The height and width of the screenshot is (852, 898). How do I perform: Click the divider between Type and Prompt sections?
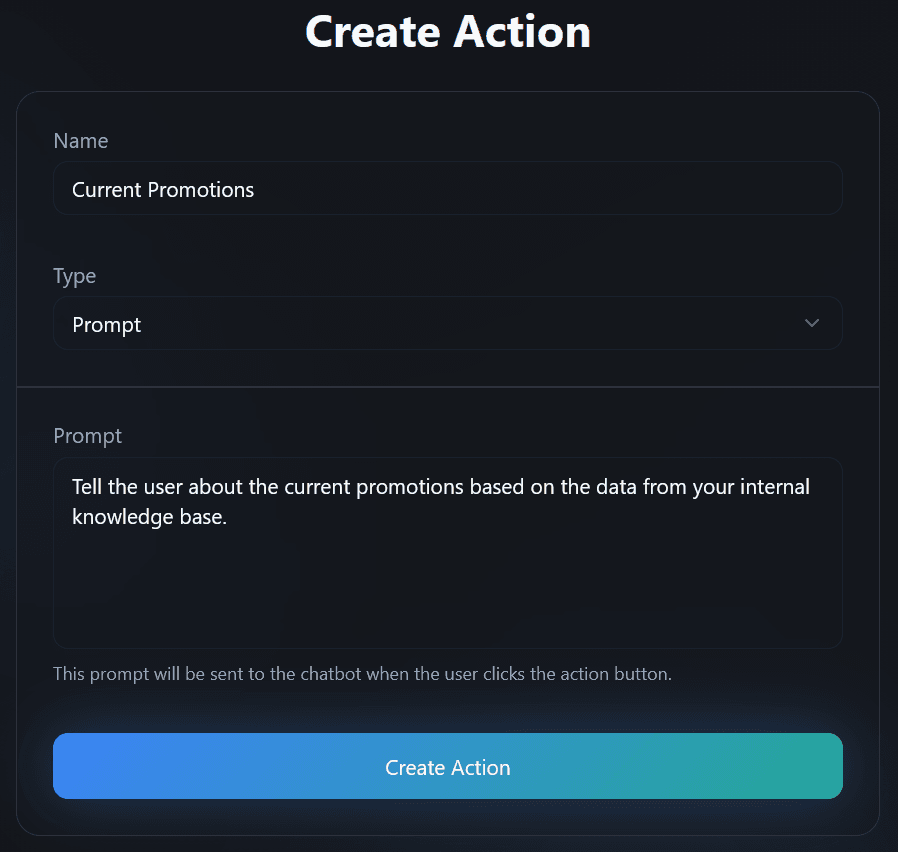click(x=447, y=384)
